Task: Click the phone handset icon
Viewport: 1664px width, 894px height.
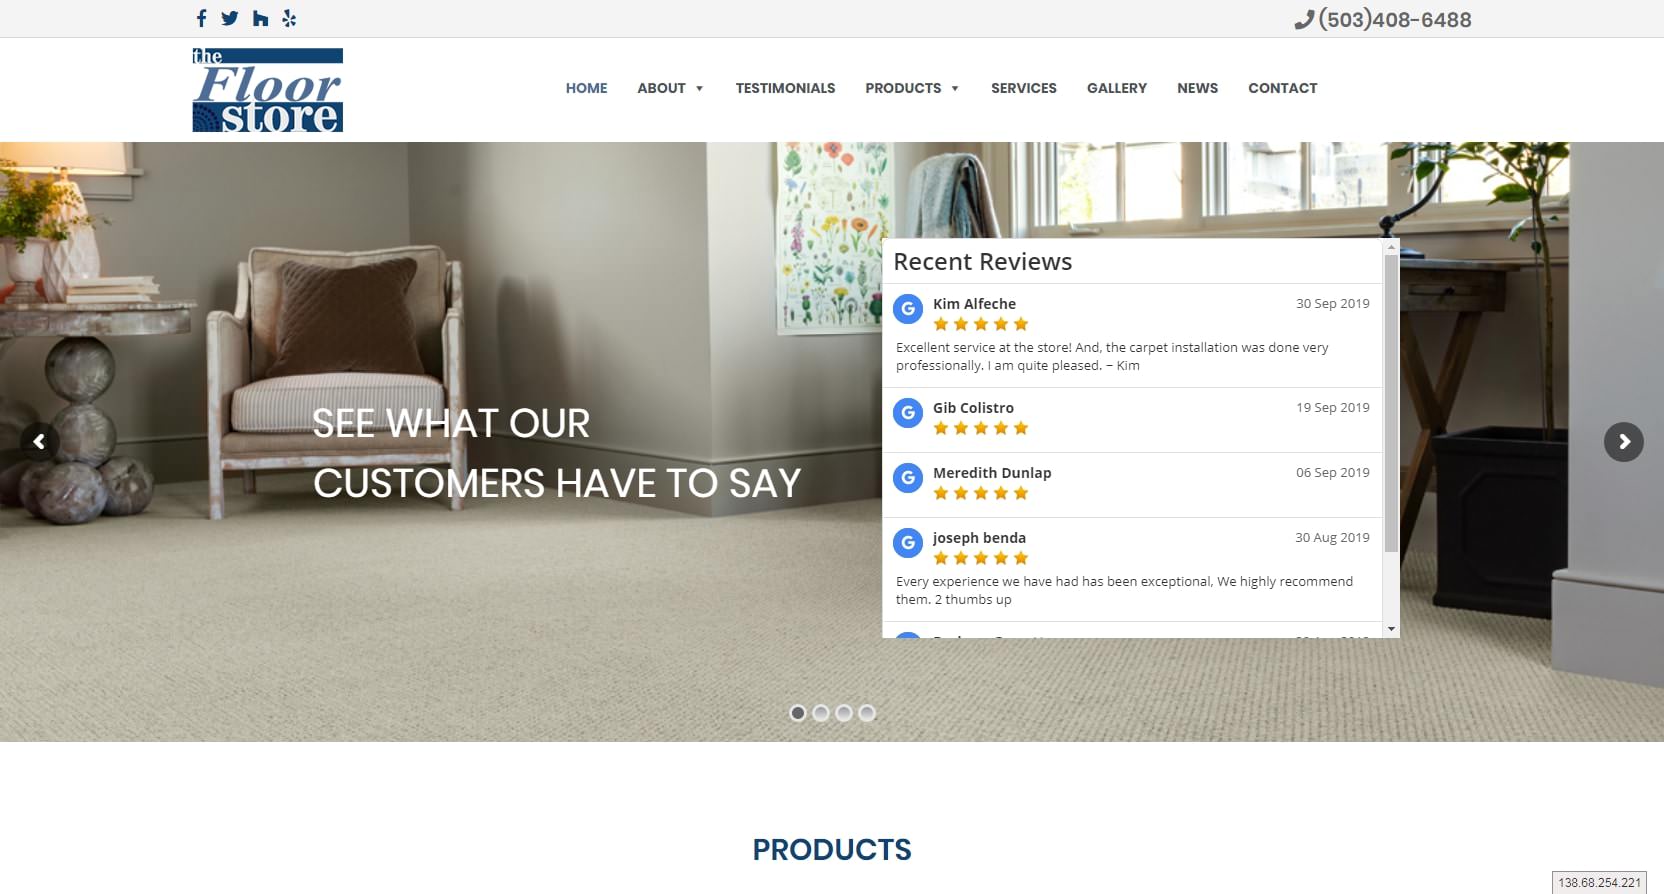Action: point(1303,20)
